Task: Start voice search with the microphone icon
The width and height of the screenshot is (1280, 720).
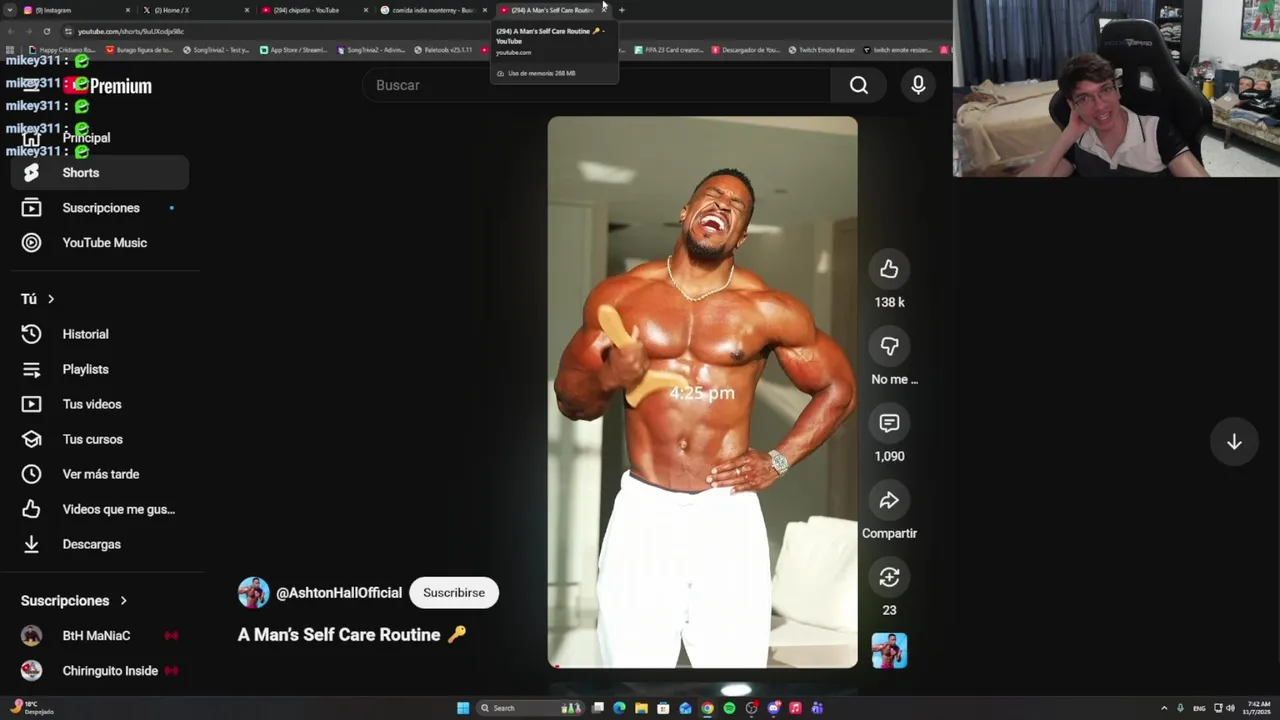Action: [x=918, y=85]
